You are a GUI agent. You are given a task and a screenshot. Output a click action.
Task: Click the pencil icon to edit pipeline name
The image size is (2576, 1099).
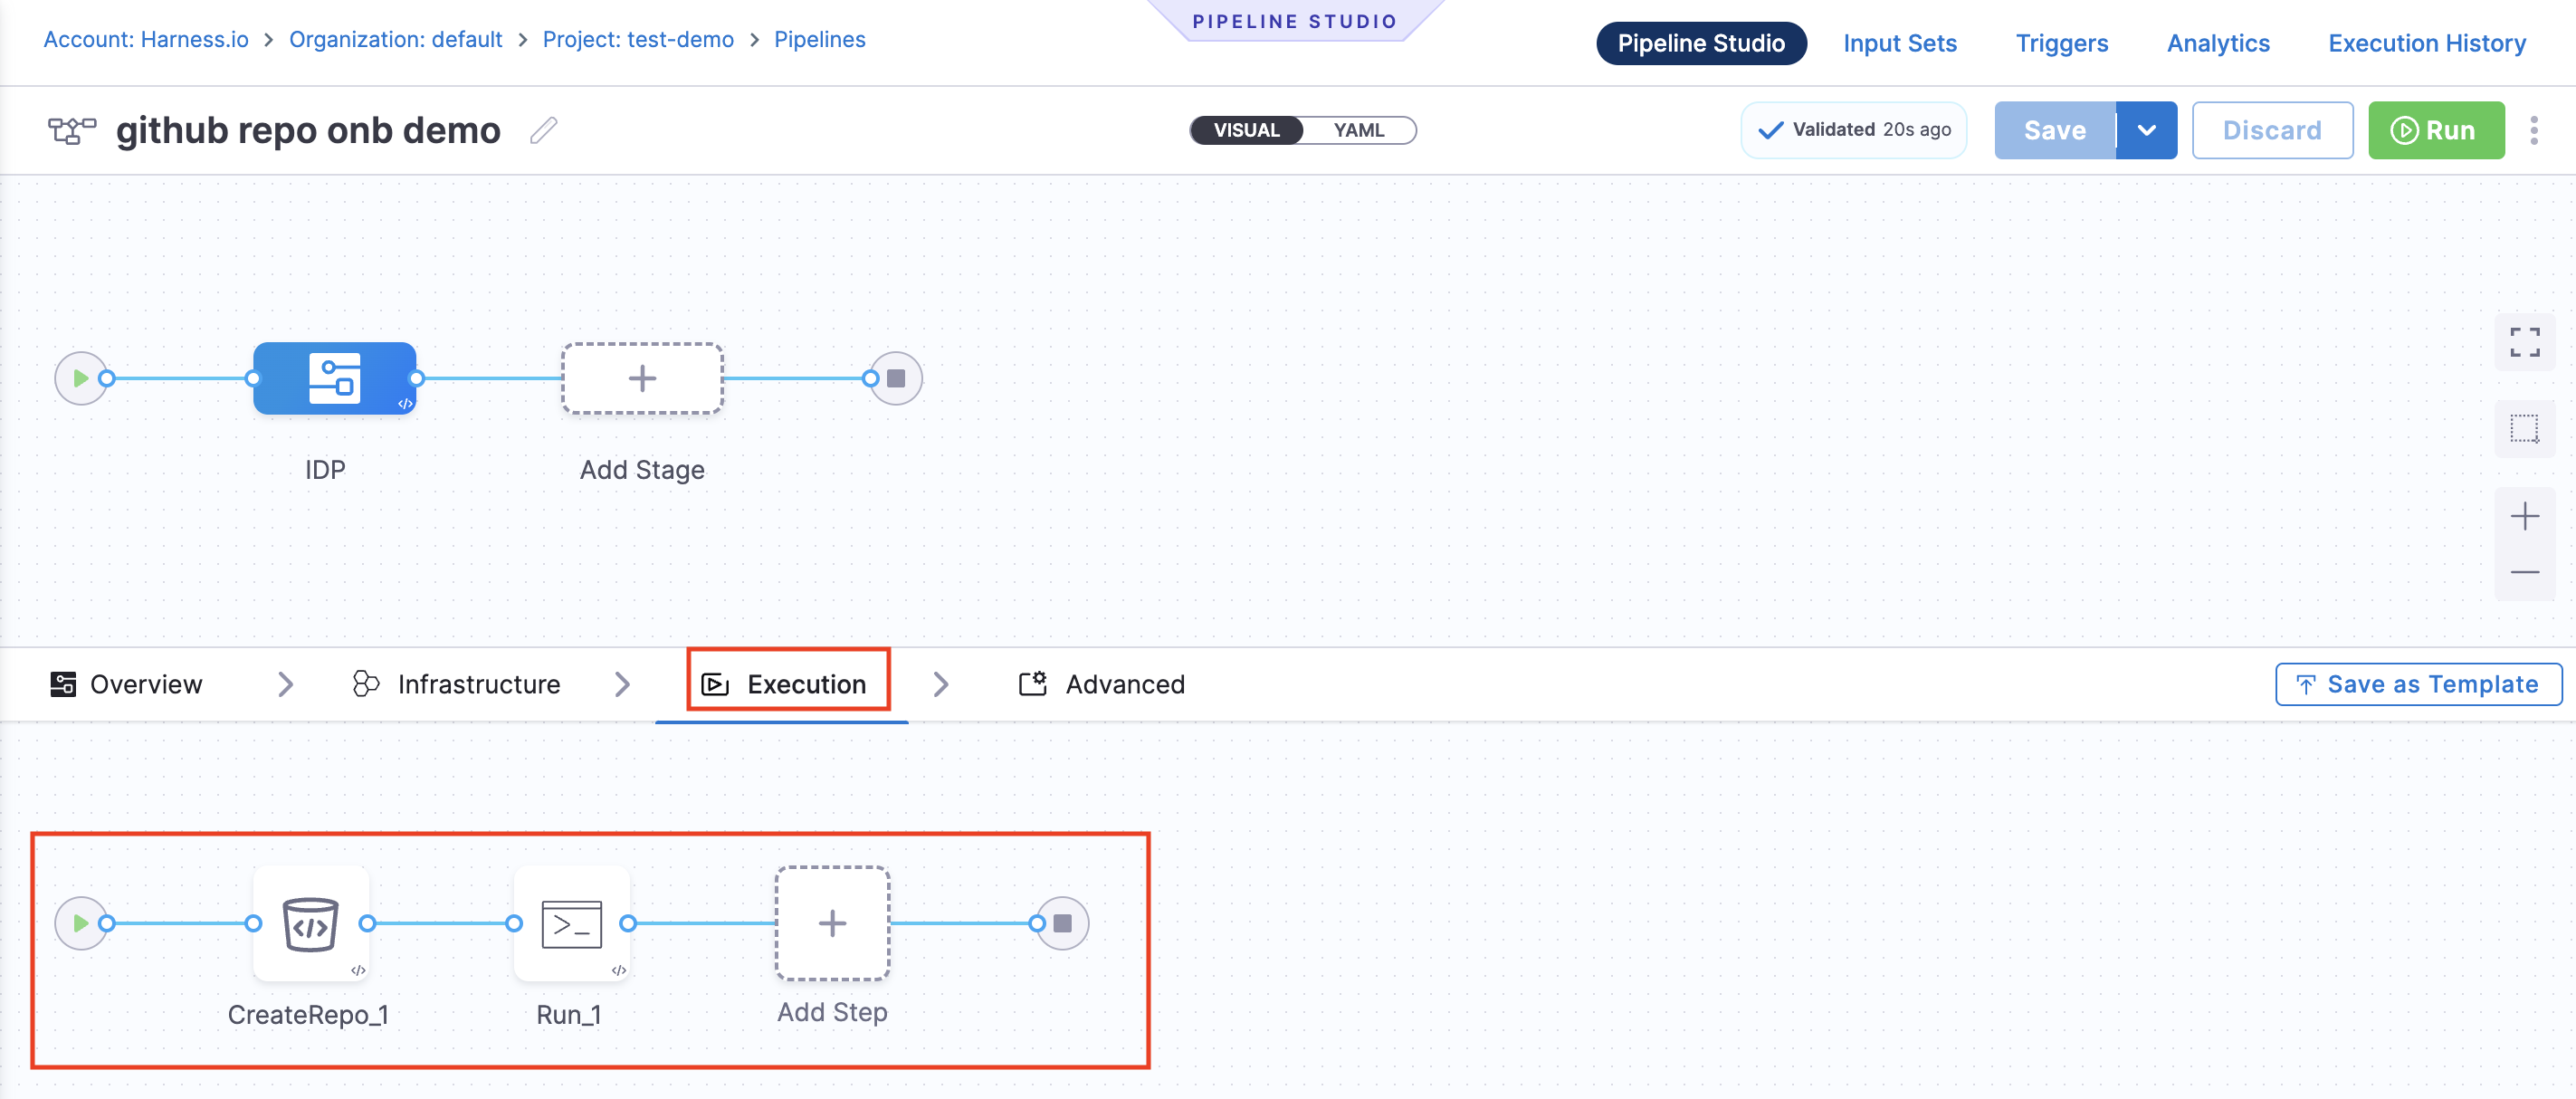tap(543, 130)
